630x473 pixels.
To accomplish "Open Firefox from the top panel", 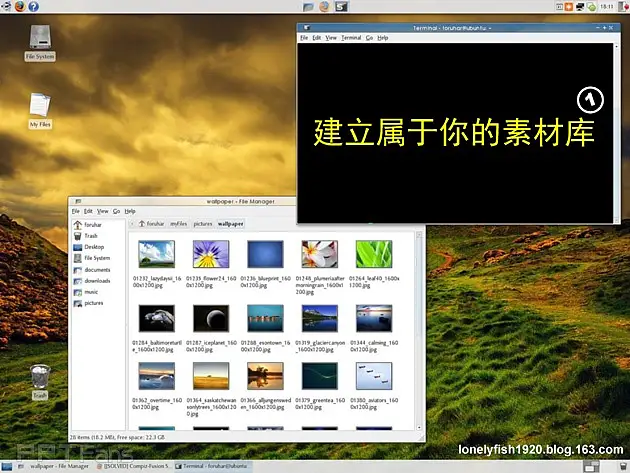I will [x=18, y=6].
